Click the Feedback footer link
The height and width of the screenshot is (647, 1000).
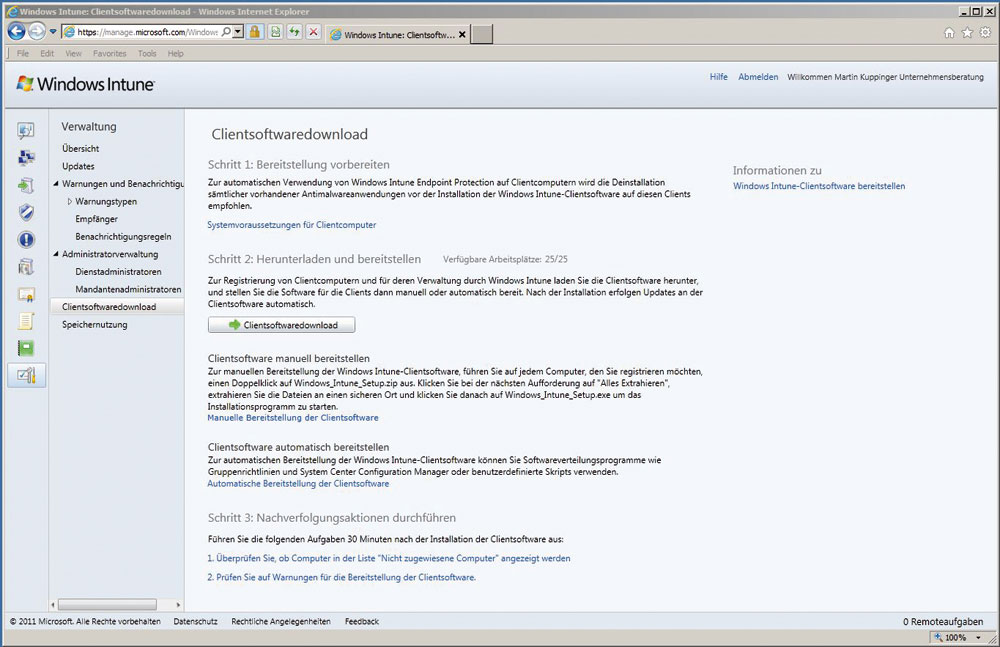(x=362, y=621)
